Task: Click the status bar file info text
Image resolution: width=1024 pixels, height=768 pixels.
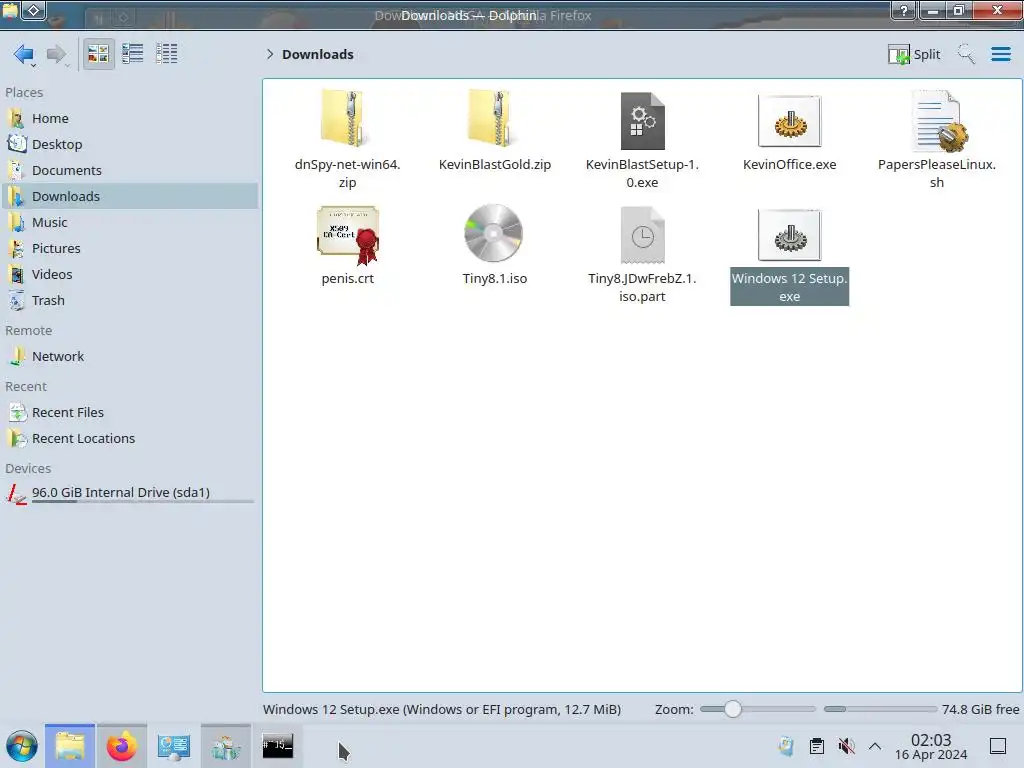Action: [x=442, y=710]
